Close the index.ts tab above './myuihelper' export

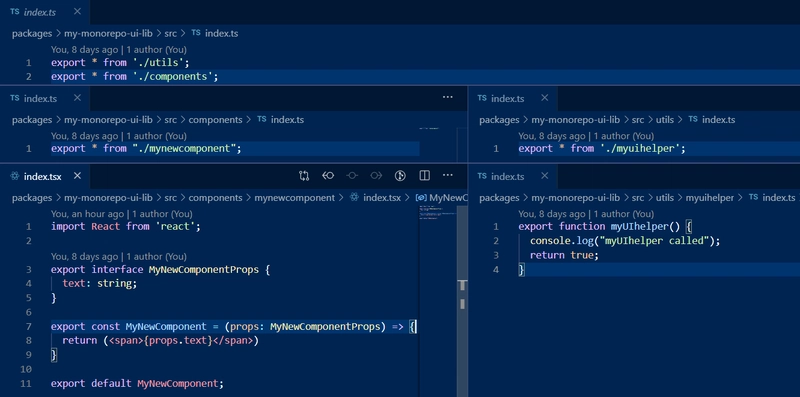point(544,97)
